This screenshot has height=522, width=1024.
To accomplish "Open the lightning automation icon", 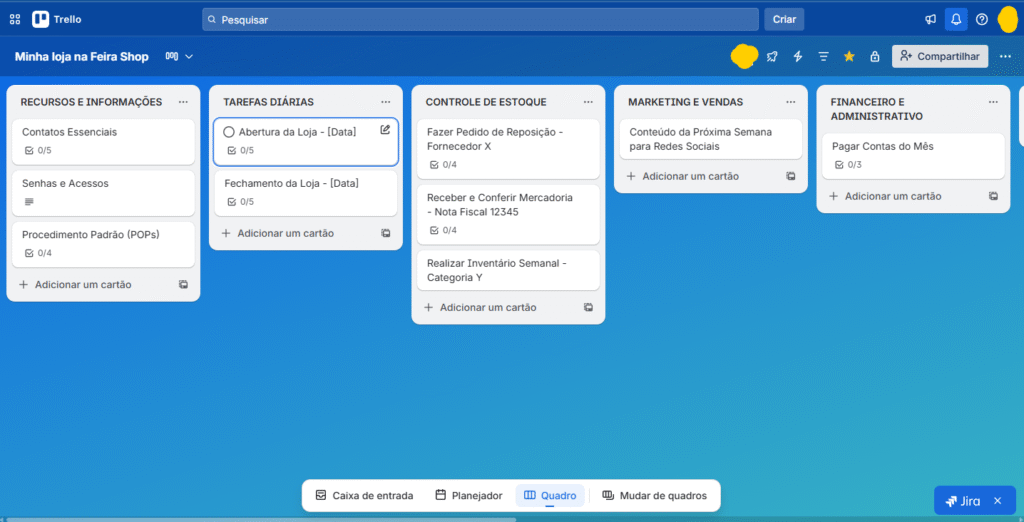I will tap(797, 57).
